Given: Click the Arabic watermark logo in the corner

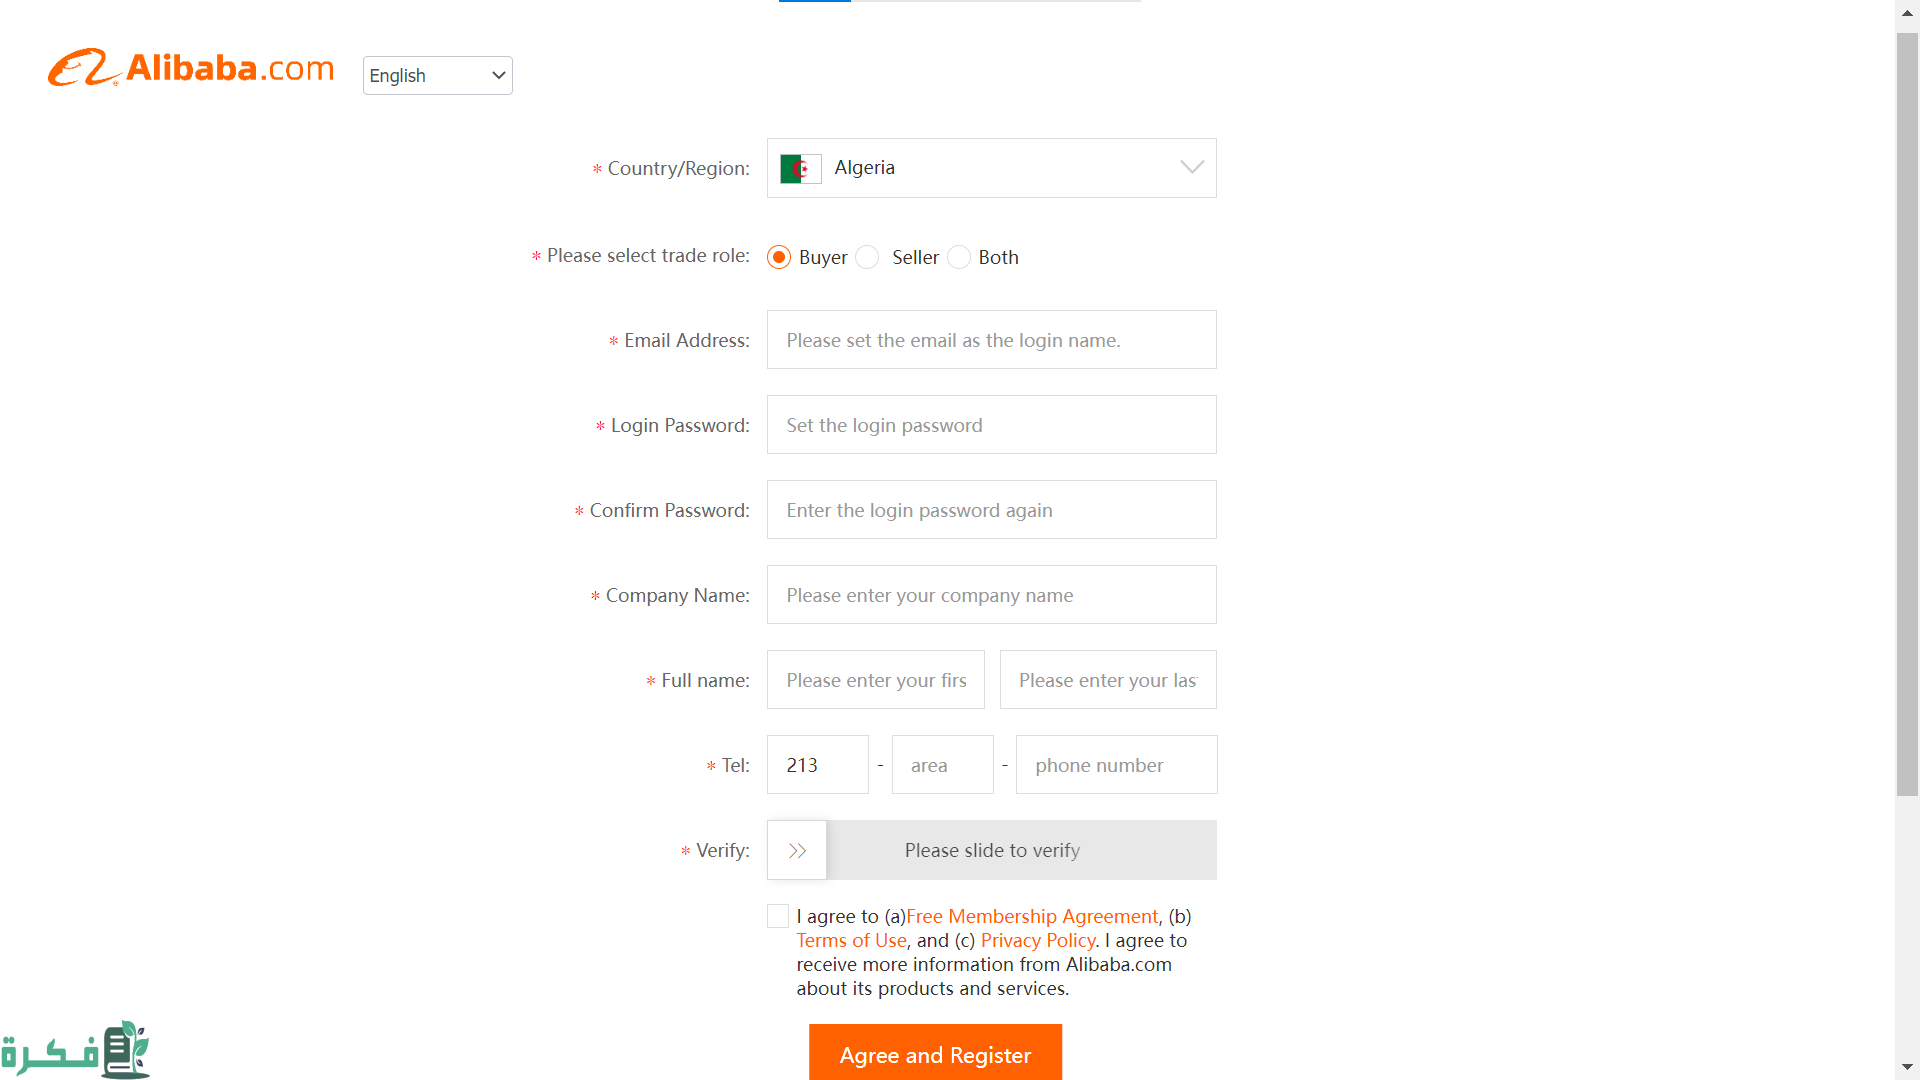Looking at the screenshot, I should [76, 1050].
